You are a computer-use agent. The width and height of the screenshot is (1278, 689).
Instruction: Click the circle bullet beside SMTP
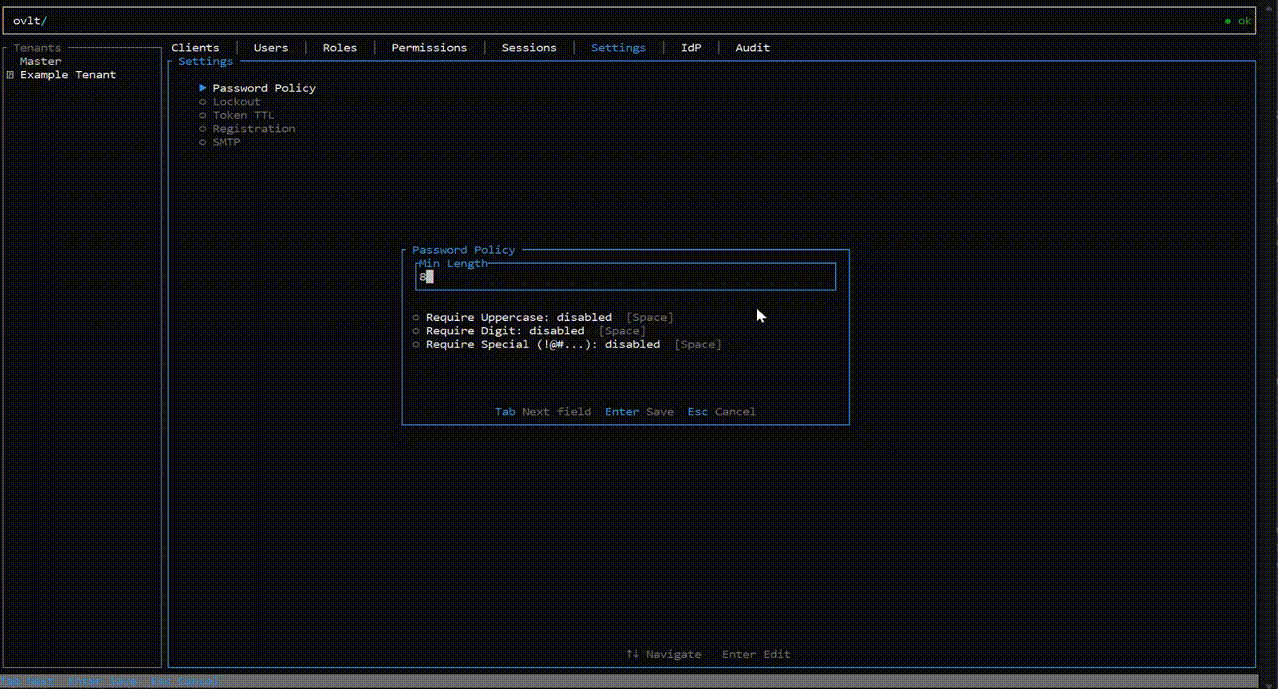coord(203,142)
